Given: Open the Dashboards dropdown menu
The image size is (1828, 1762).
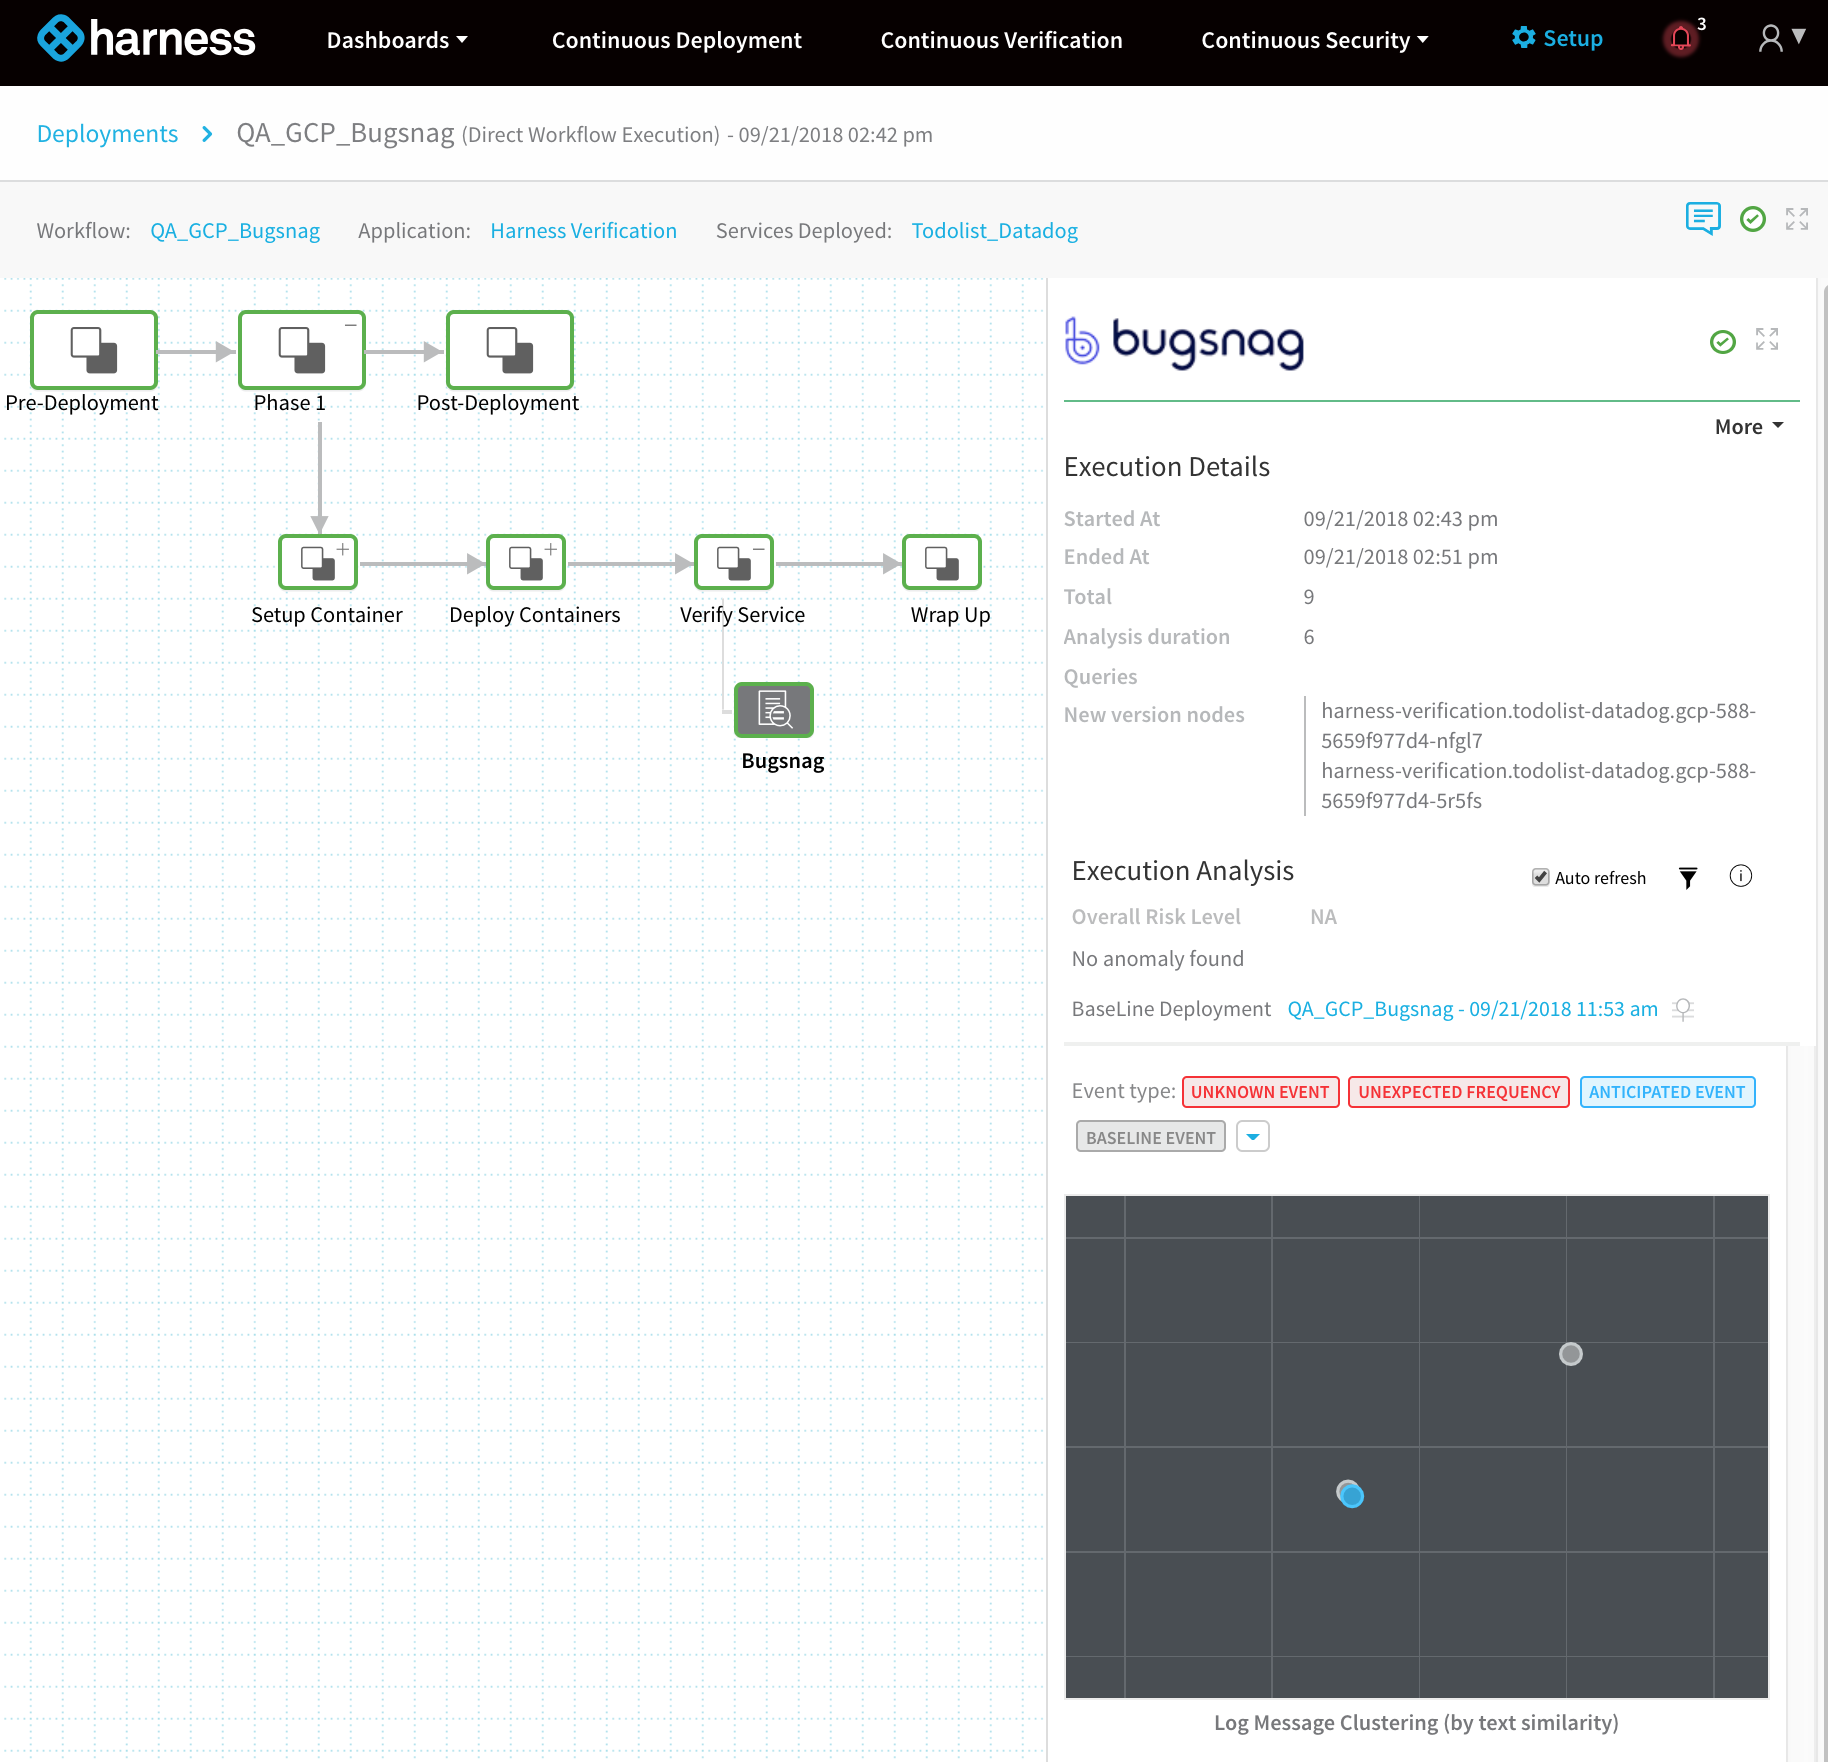Looking at the screenshot, I should click(x=397, y=40).
